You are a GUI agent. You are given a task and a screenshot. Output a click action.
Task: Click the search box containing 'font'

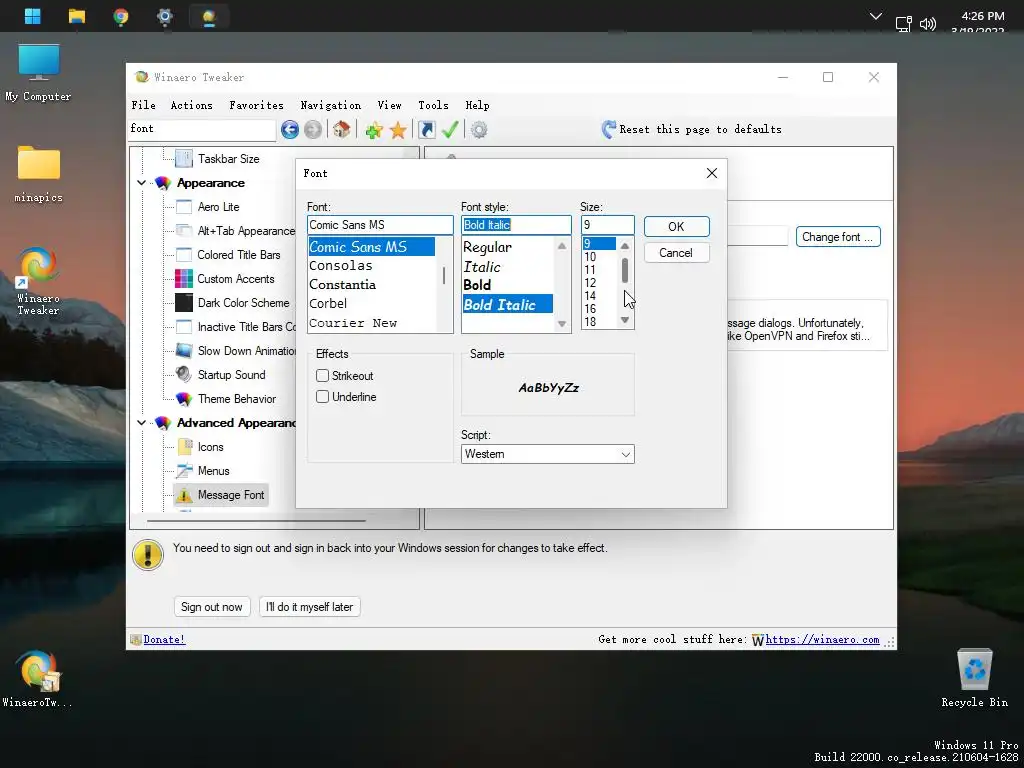pyautogui.click(x=202, y=129)
